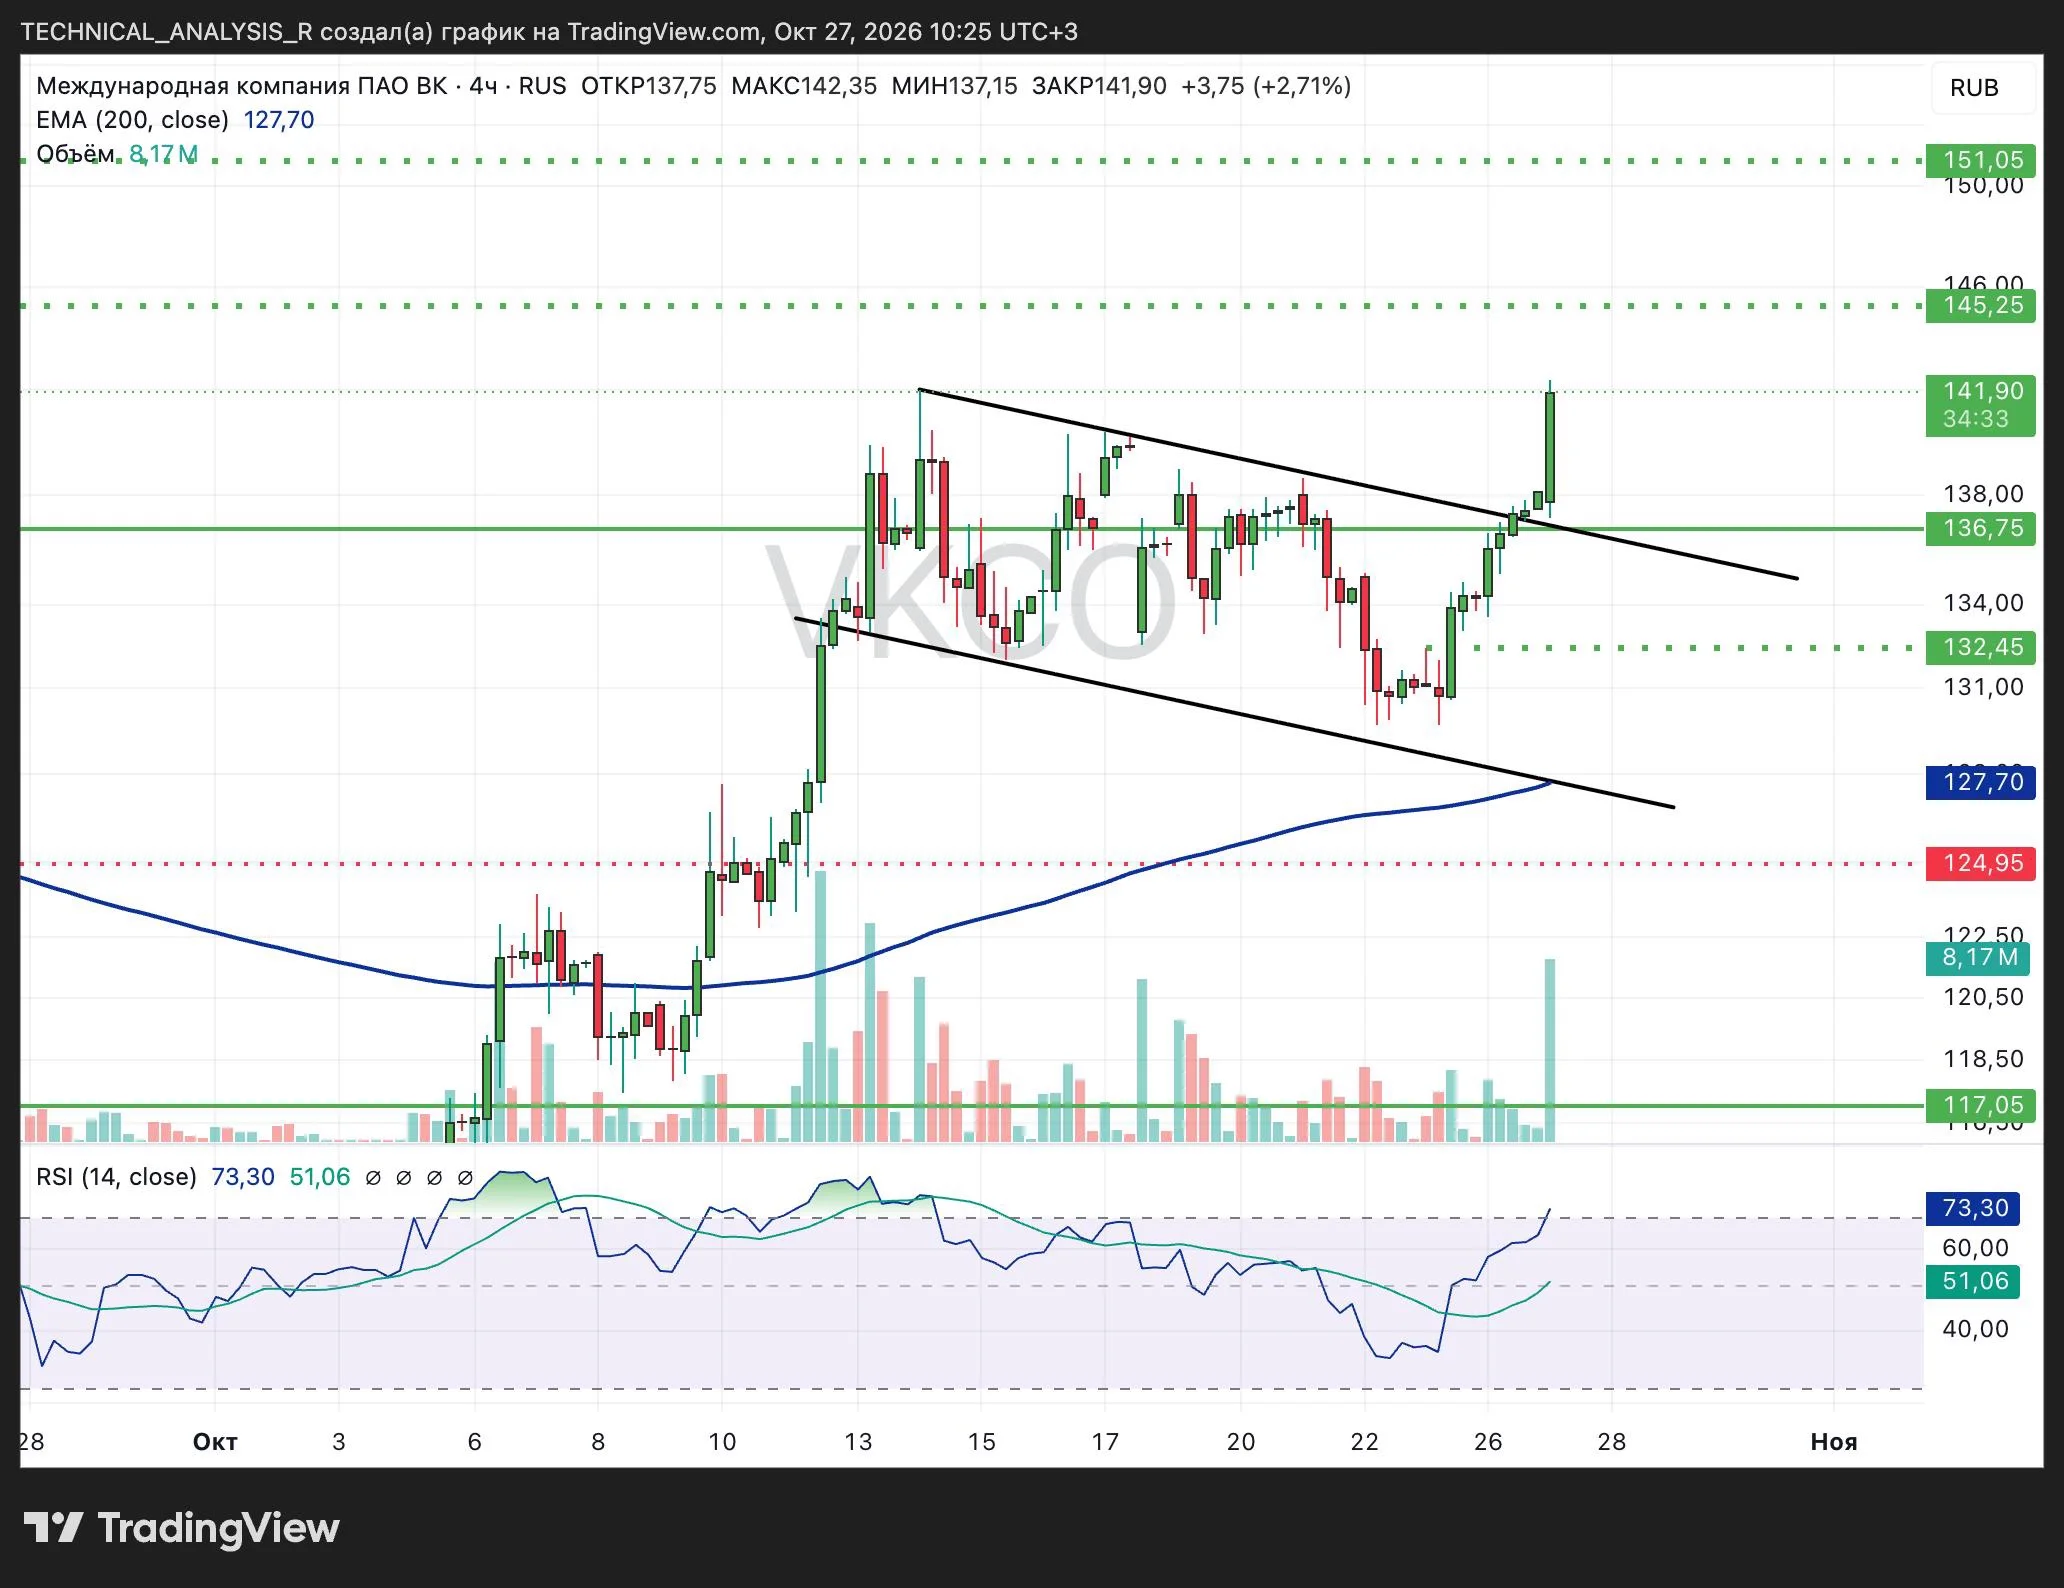Click the header text создал(а) график на TradingView.com
The width and height of the screenshot is (2064, 1588).
(540, 32)
